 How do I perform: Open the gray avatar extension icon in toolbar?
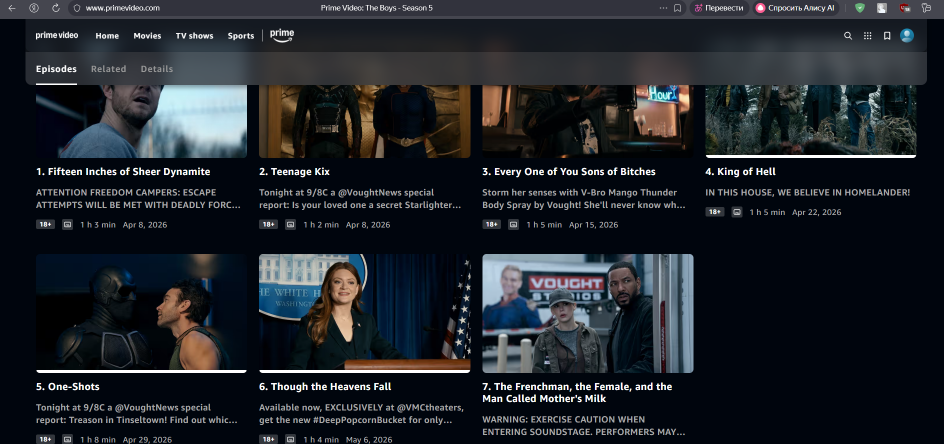882,8
